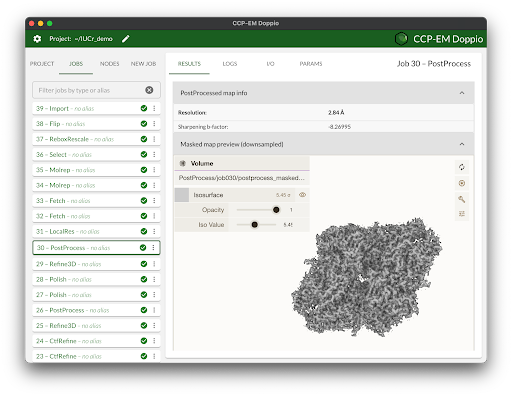Click the Volume node icon

point(183,163)
